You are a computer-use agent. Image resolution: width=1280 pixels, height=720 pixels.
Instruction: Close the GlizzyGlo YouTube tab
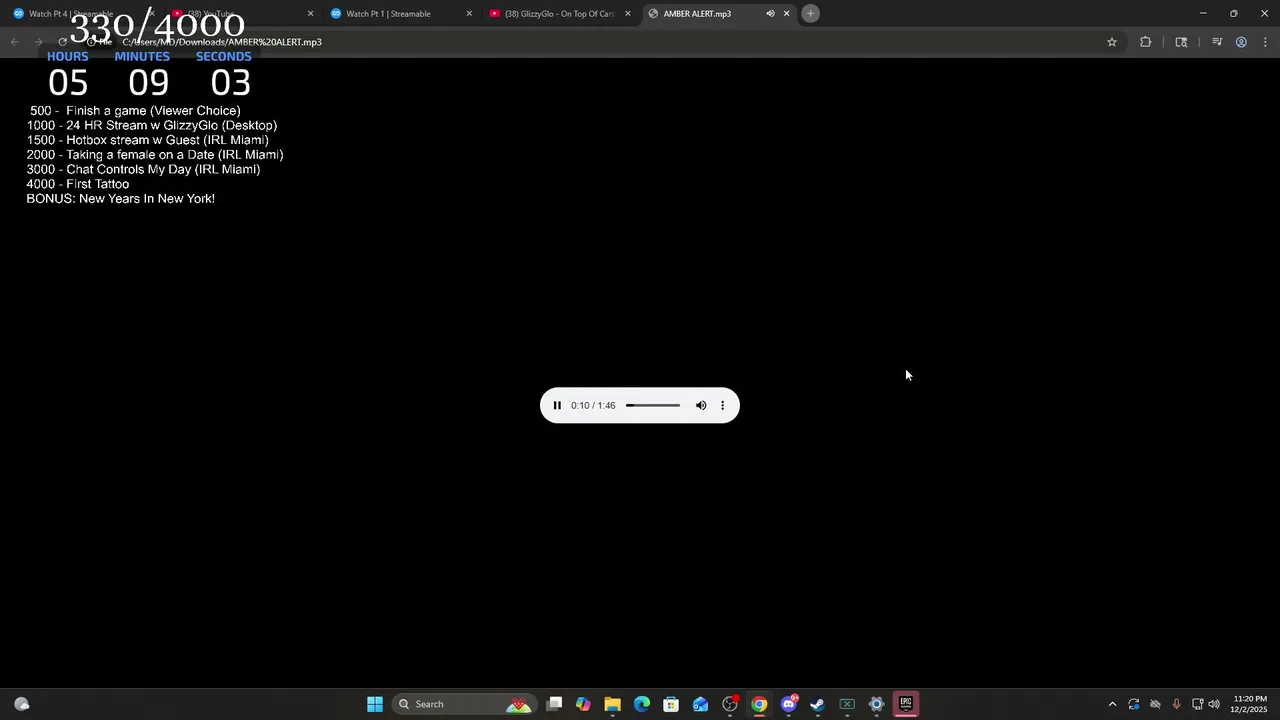click(x=628, y=13)
